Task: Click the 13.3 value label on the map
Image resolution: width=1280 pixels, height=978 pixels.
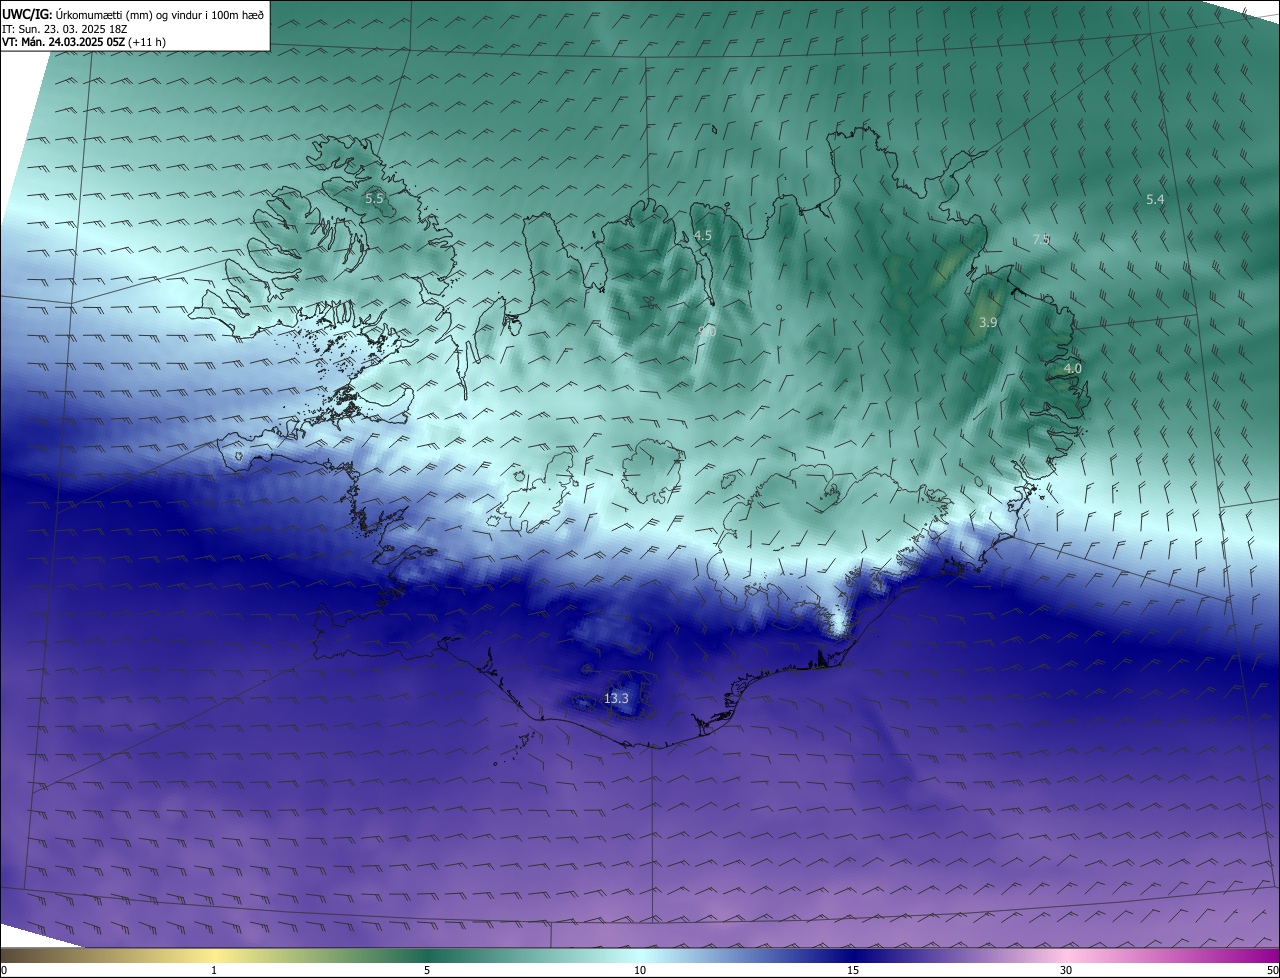Action: (616, 698)
